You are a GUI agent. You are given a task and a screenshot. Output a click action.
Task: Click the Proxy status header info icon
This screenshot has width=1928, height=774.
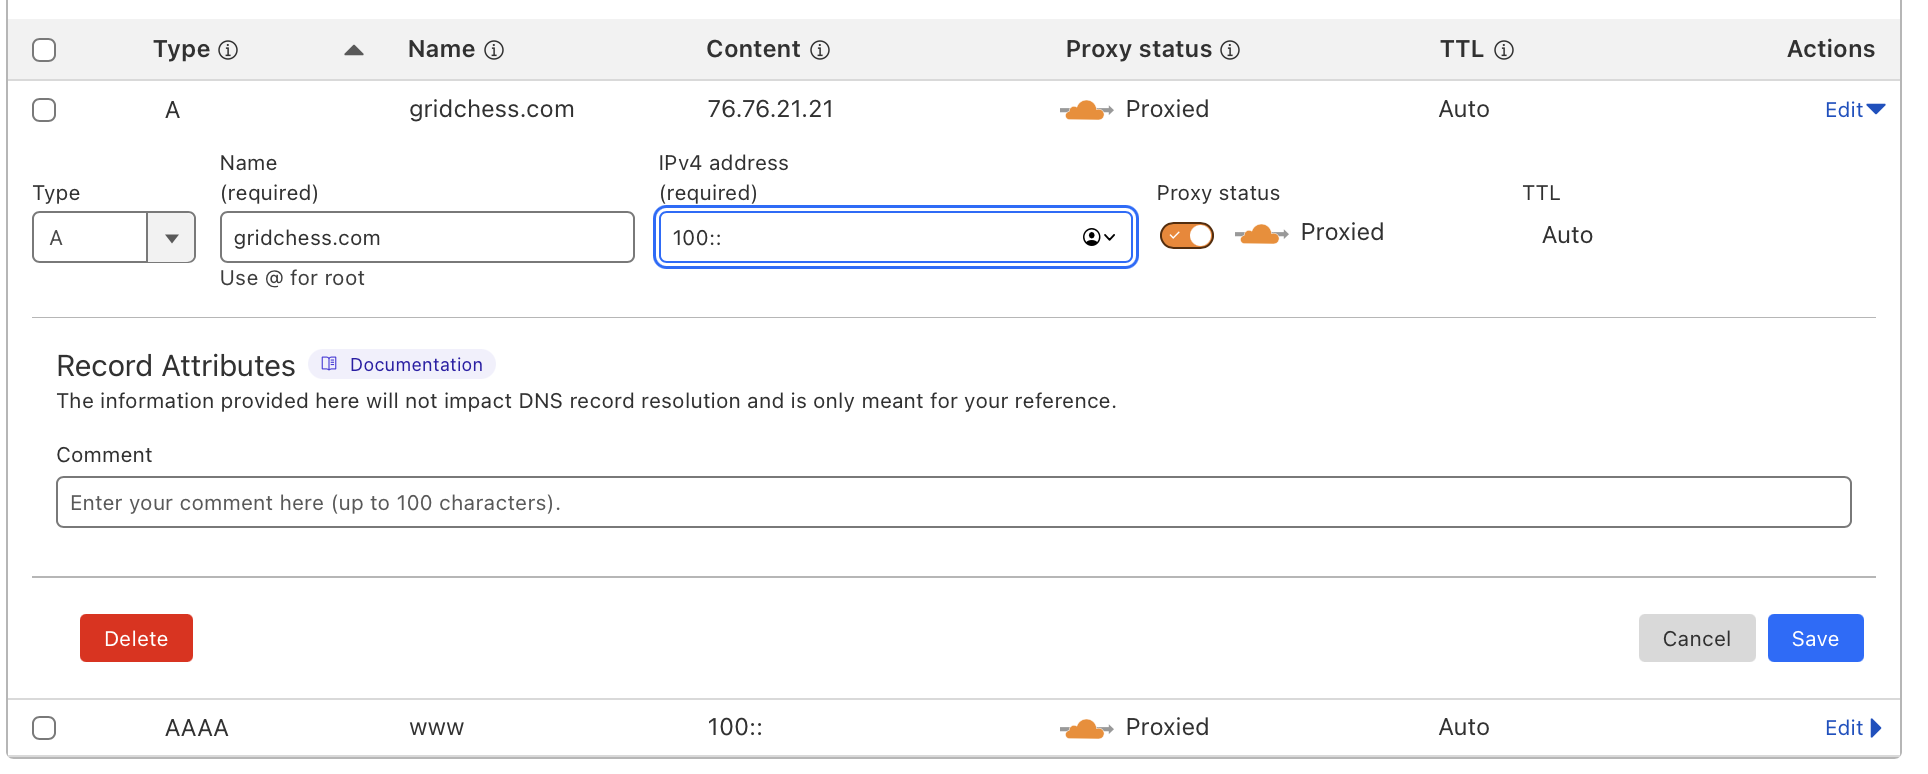click(1230, 50)
